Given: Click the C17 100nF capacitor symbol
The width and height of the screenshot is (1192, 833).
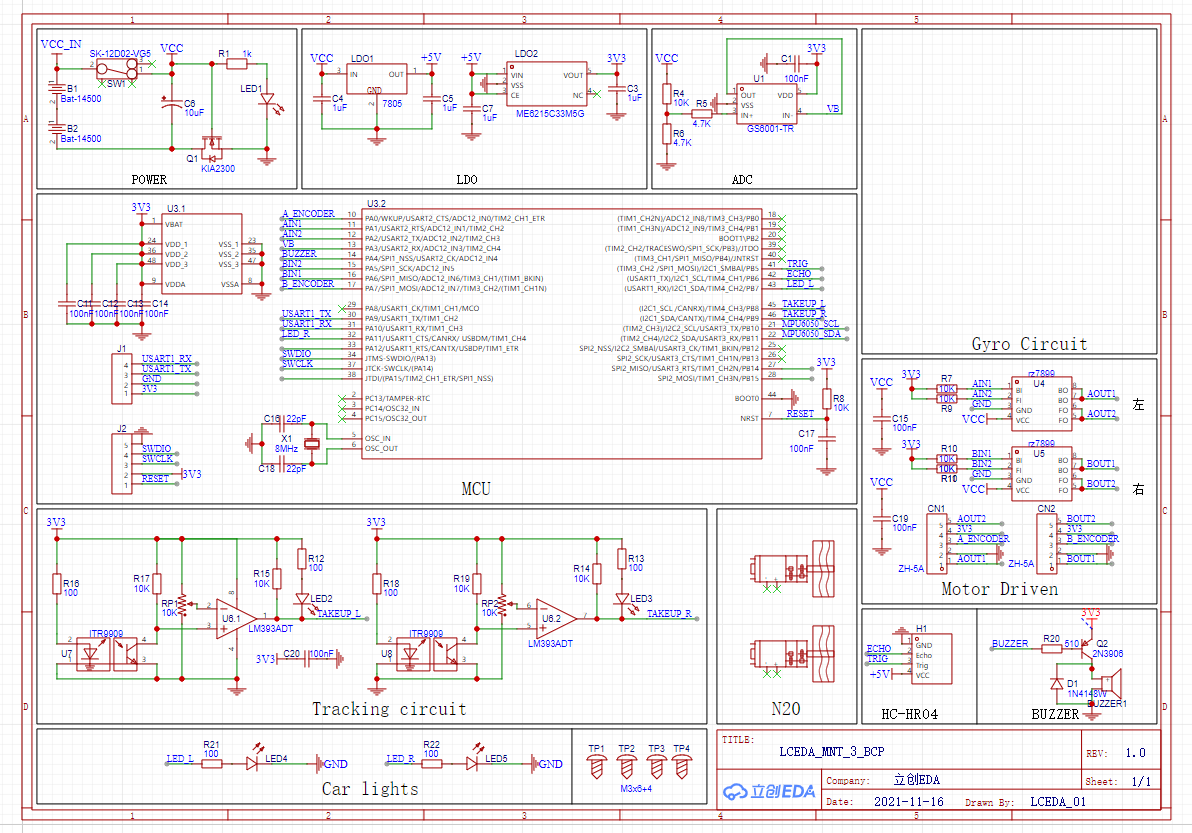Looking at the screenshot, I should 826,439.
